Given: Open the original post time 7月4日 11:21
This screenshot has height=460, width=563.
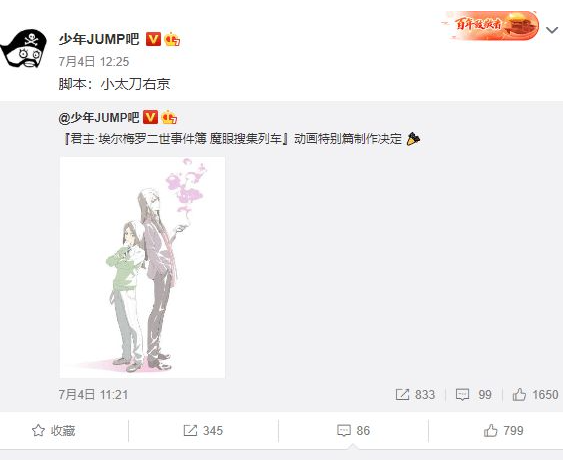Looking at the screenshot, I should click(x=93, y=395).
